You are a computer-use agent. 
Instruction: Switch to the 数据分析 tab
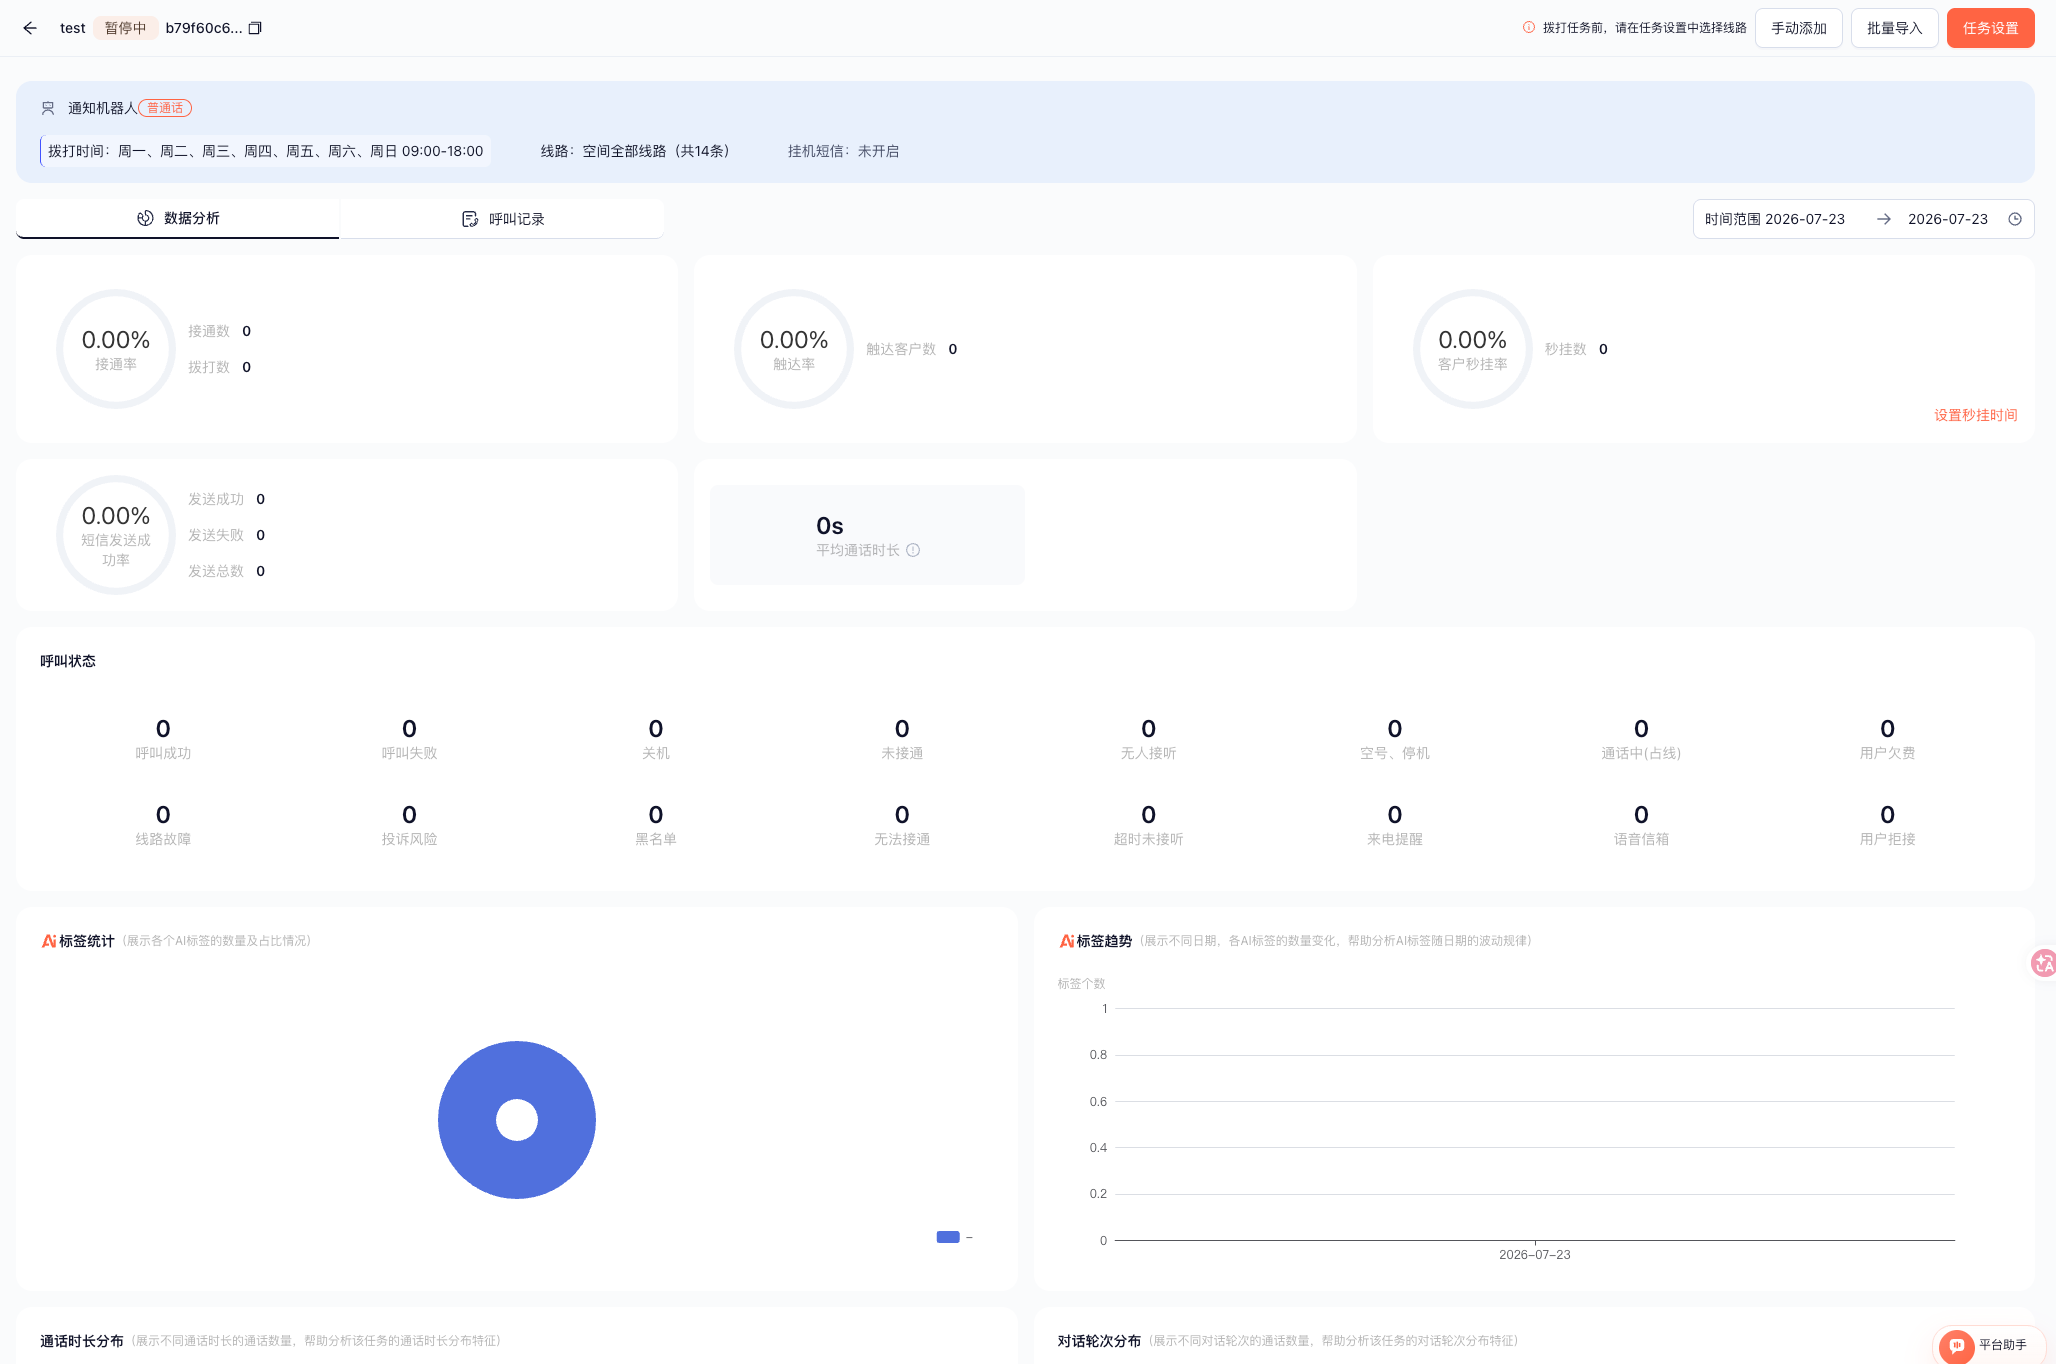point(178,218)
